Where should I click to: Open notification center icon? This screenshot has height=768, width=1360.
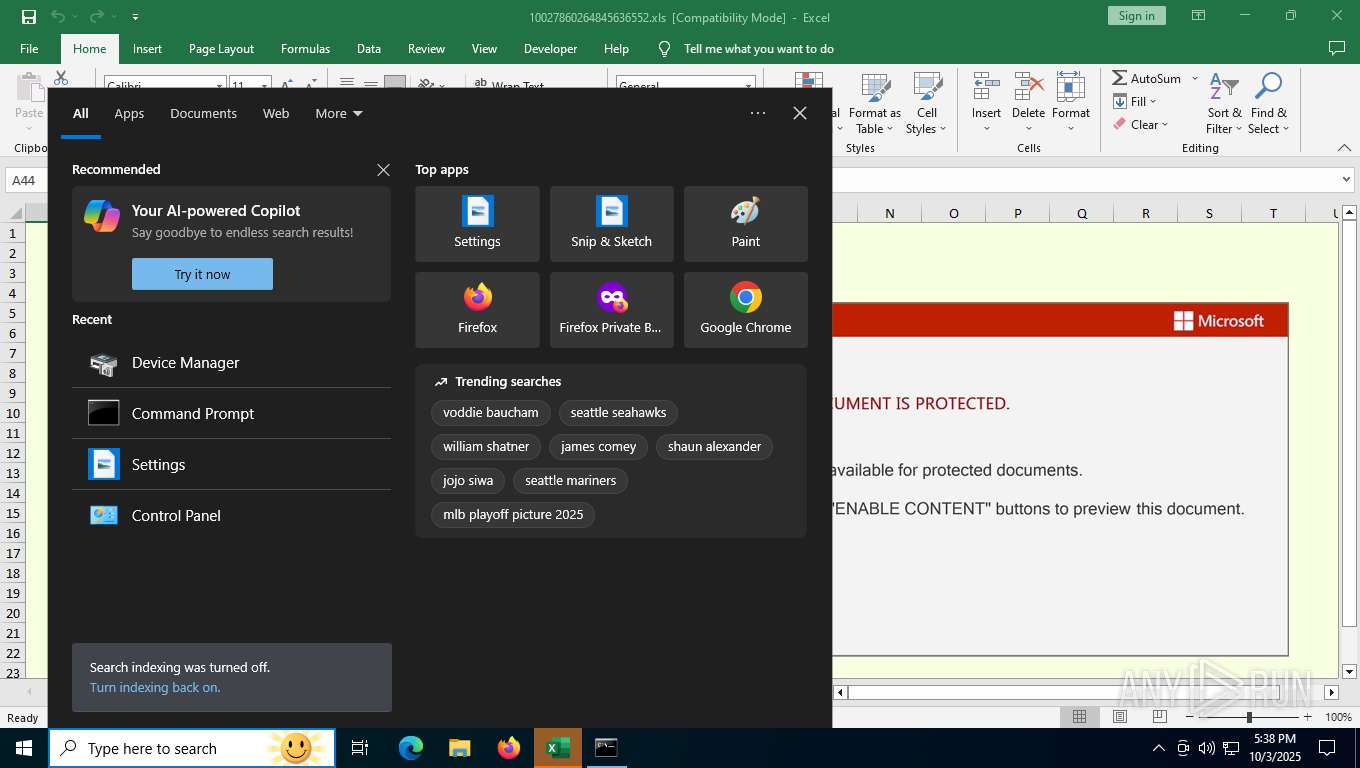coord(1327,748)
